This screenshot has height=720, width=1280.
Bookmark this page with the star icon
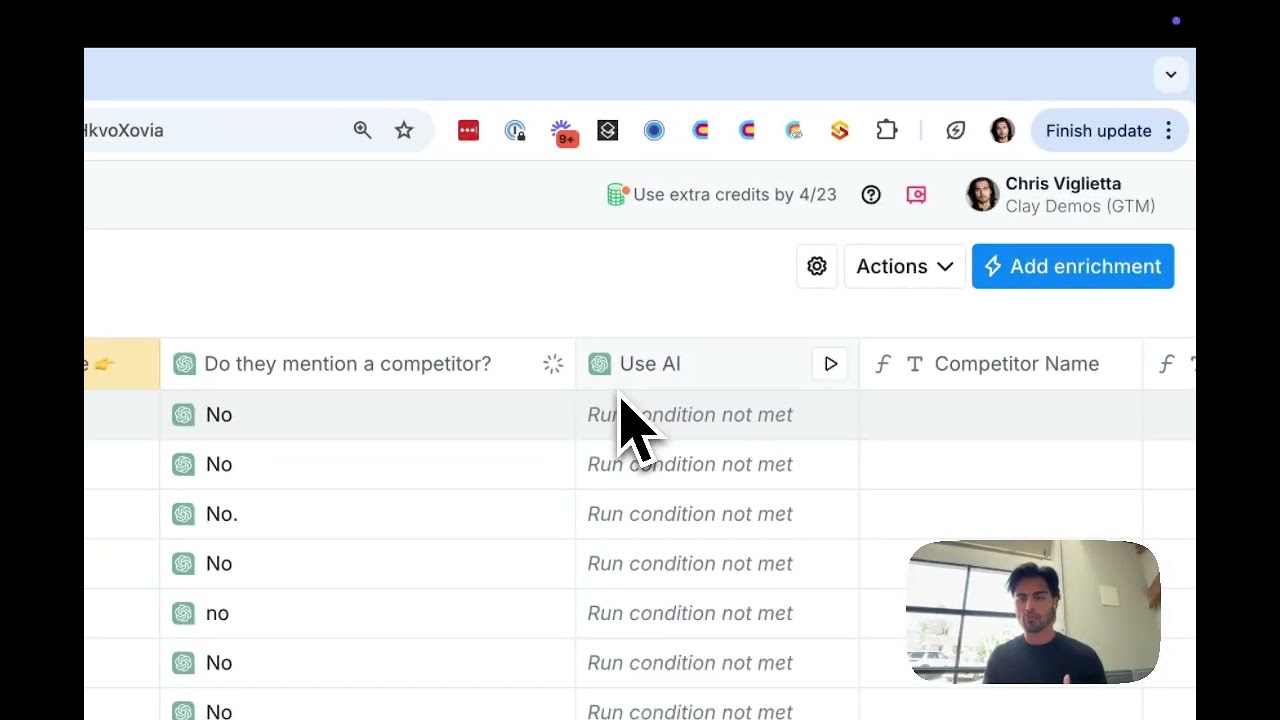click(404, 130)
